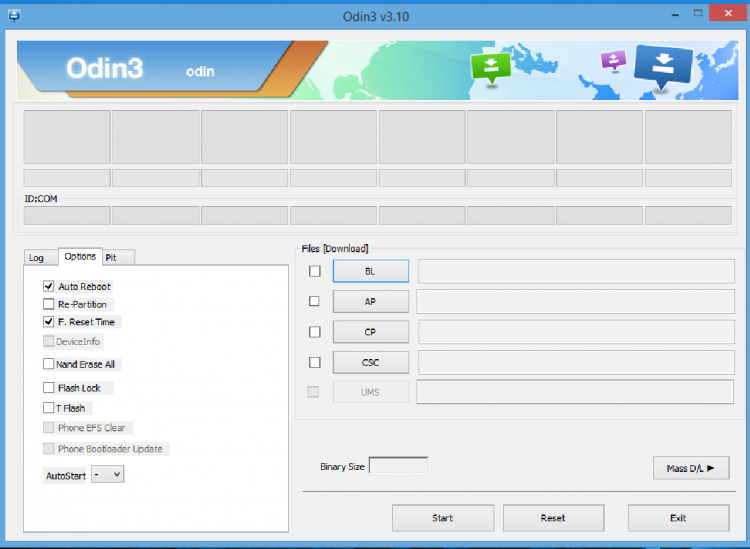Minimize the Odin3 window
Image resolution: width=750 pixels, height=549 pixels.
click(x=675, y=15)
